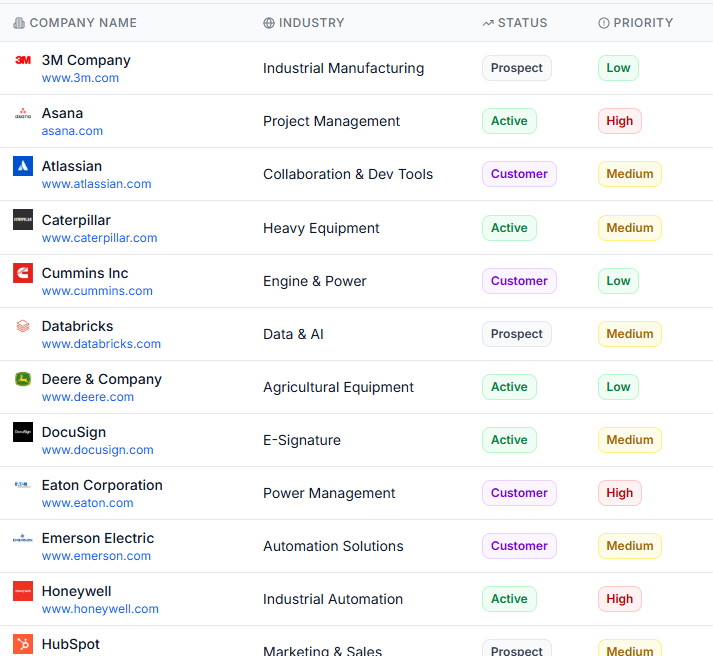This screenshot has width=713, height=656.
Task: Click the building icon in Company Name header
Action: click(x=19, y=23)
